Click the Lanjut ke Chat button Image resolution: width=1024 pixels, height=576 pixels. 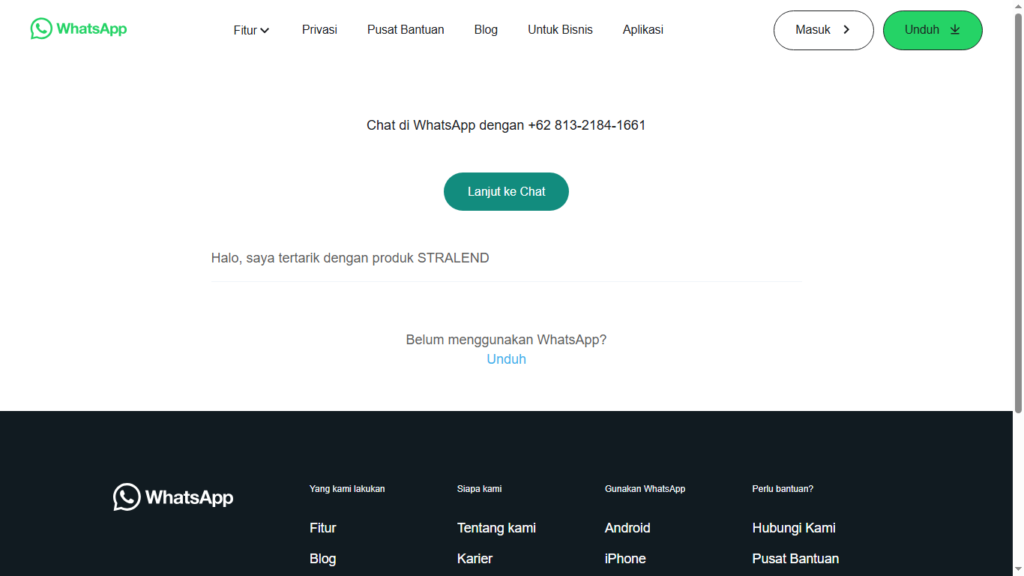point(506,191)
